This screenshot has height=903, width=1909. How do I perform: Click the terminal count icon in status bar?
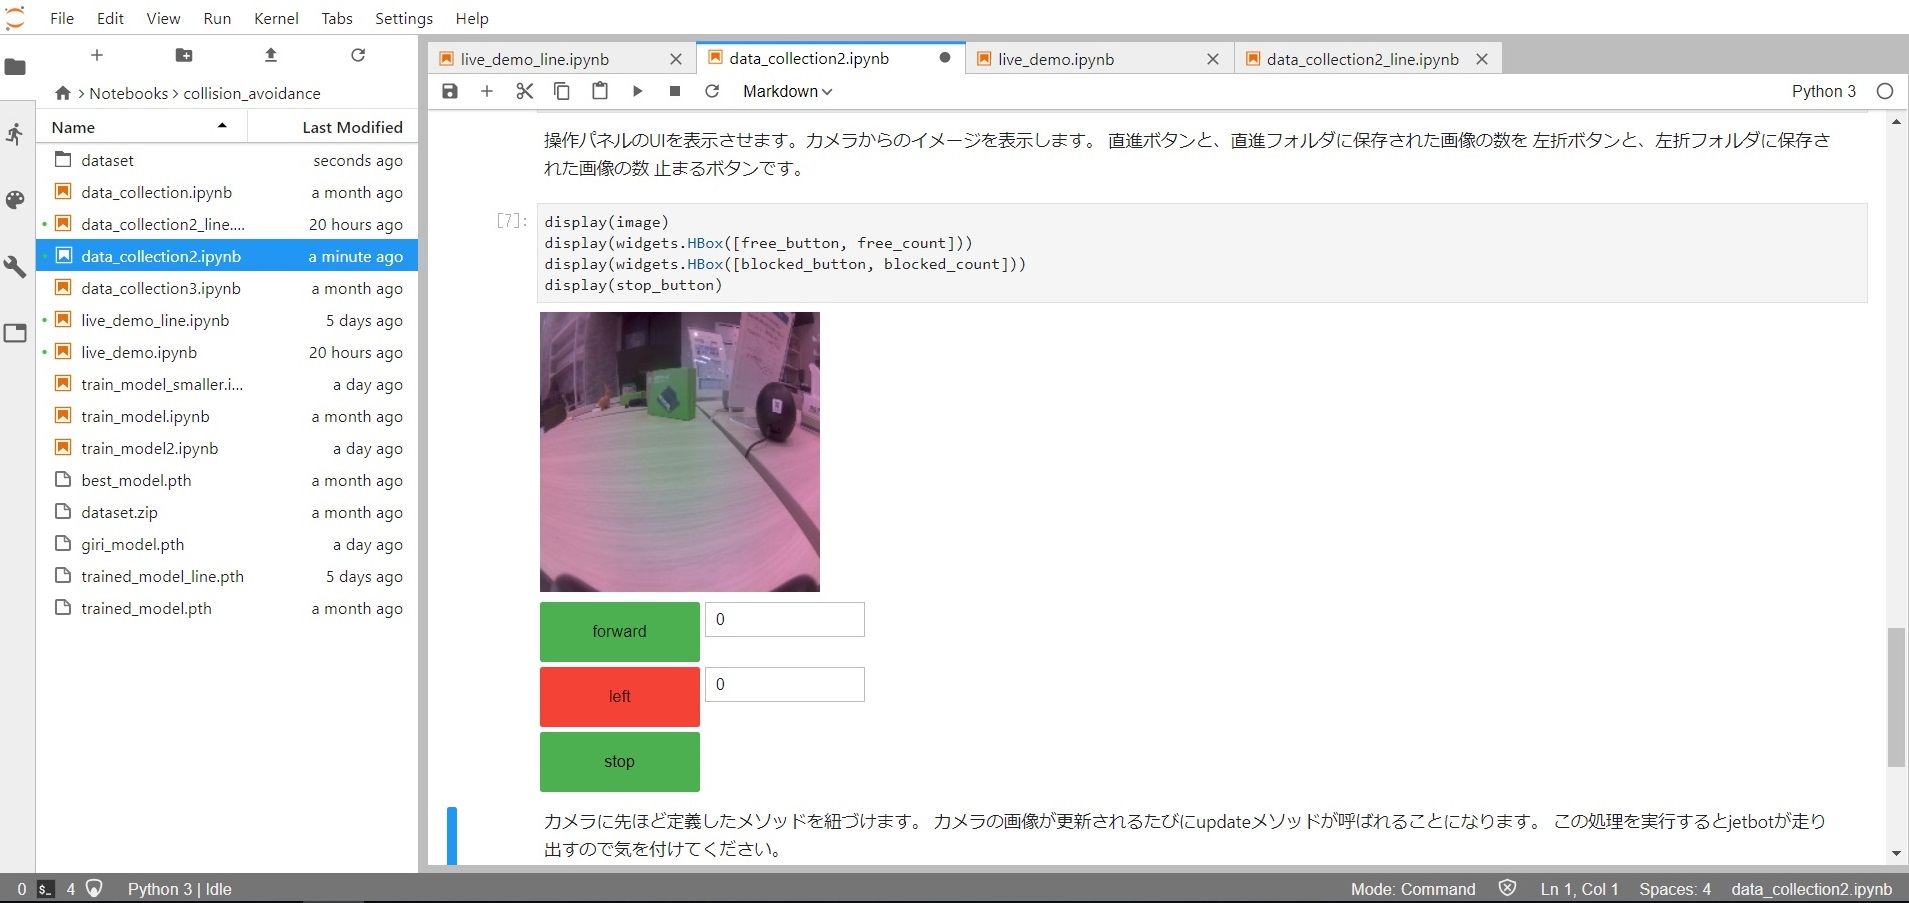click(45, 889)
